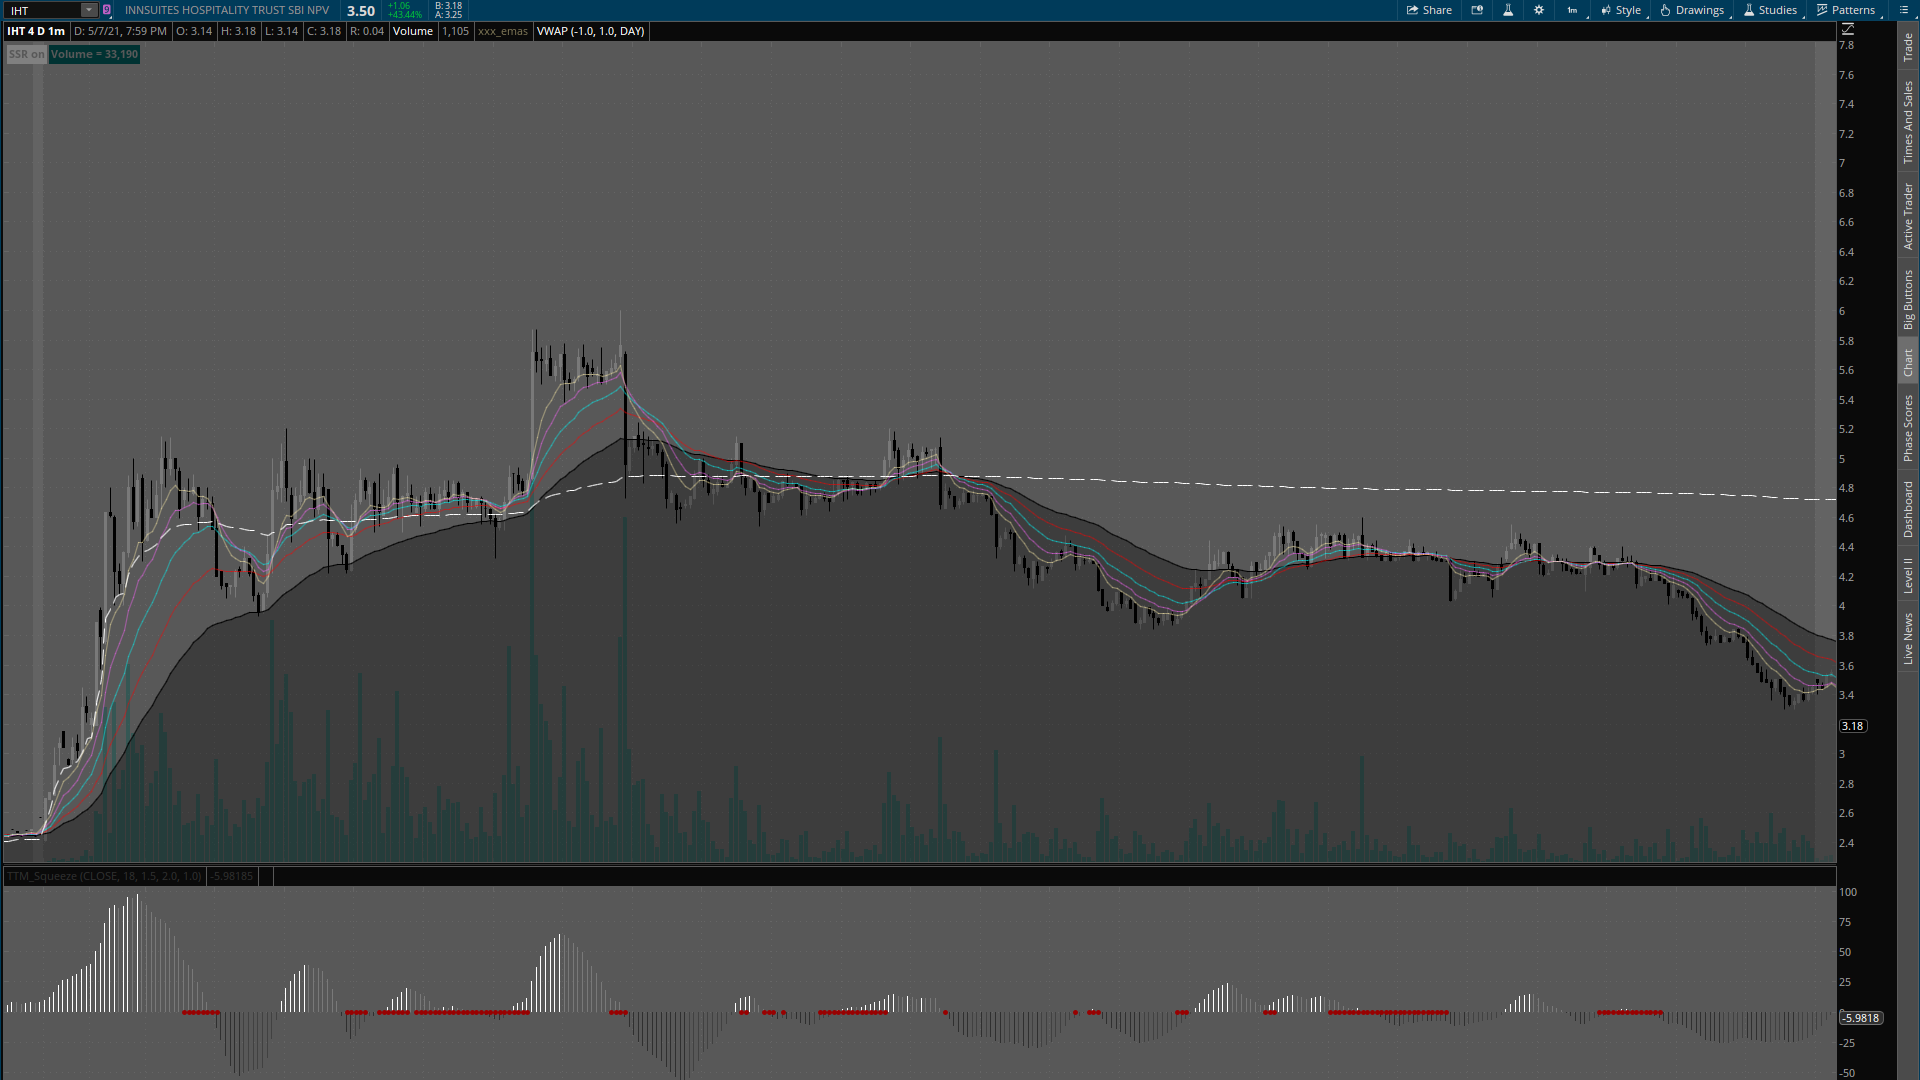Open chart settings gear icon
The height and width of the screenshot is (1080, 1920).
tap(1539, 10)
